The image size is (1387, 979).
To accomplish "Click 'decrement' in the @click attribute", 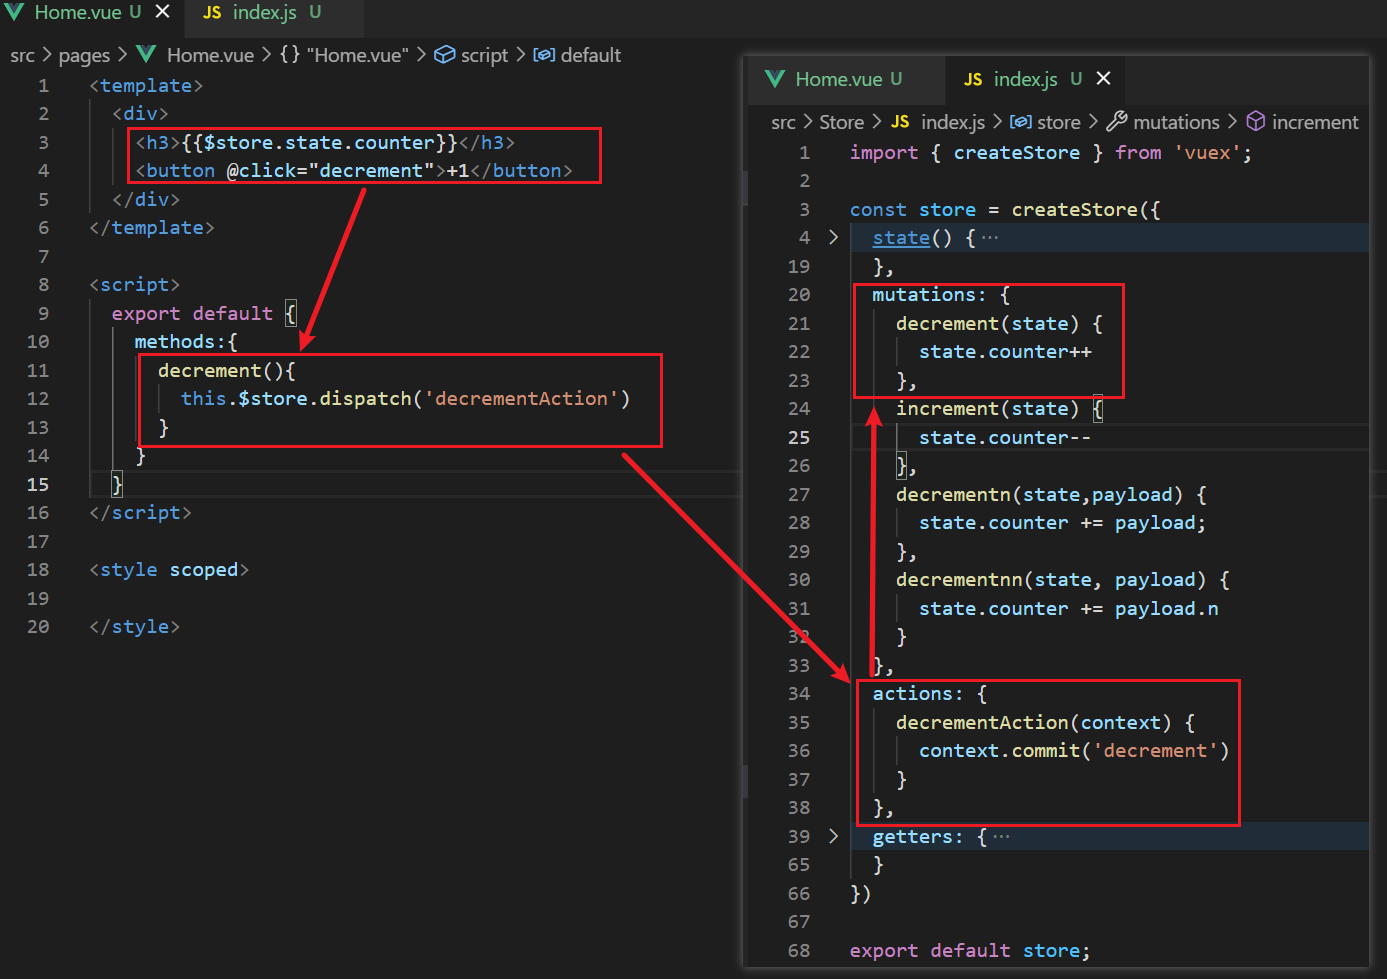I will tap(371, 171).
